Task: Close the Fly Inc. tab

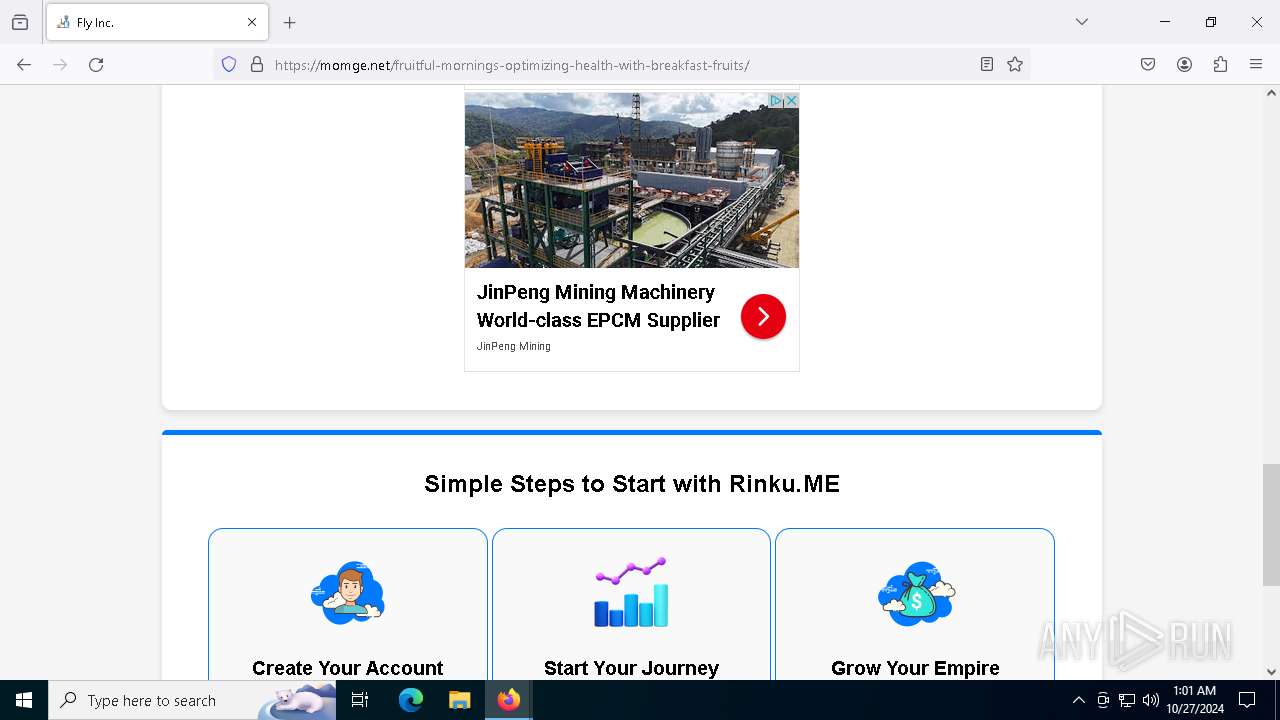Action: tap(252, 22)
